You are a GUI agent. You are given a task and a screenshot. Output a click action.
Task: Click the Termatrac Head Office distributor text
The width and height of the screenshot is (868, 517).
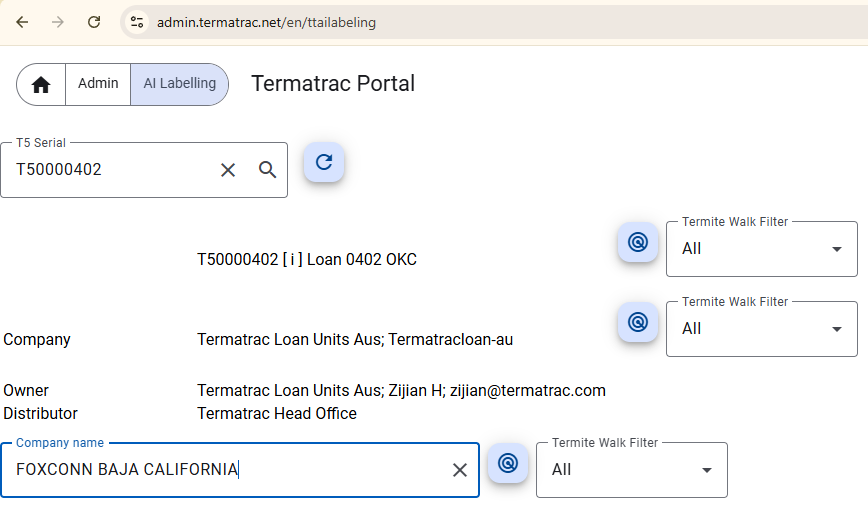pyautogui.click(x=277, y=413)
